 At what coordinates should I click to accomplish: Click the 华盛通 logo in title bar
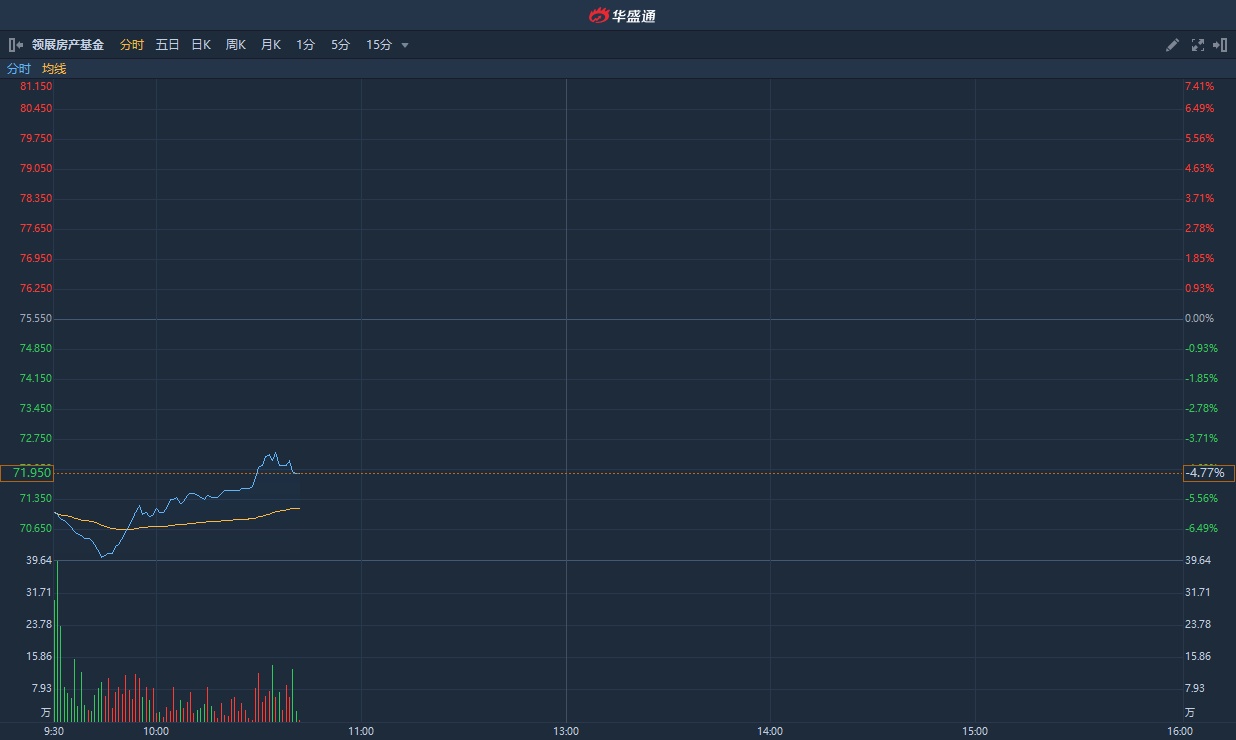[622, 15]
